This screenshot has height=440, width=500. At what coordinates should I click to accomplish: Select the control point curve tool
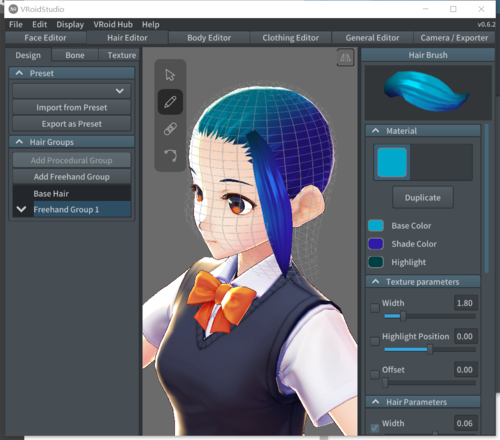(x=170, y=156)
